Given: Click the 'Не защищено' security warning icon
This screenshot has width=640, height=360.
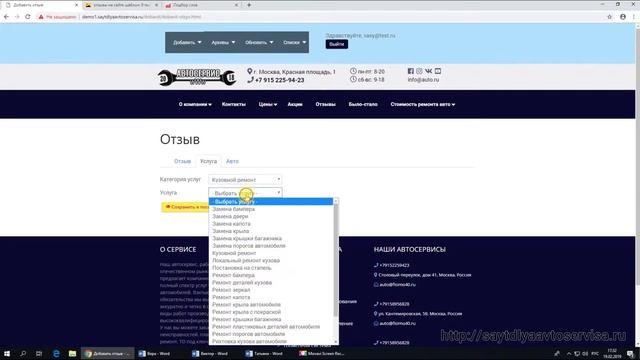Looking at the screenshot, I should [x=41, y=17].
